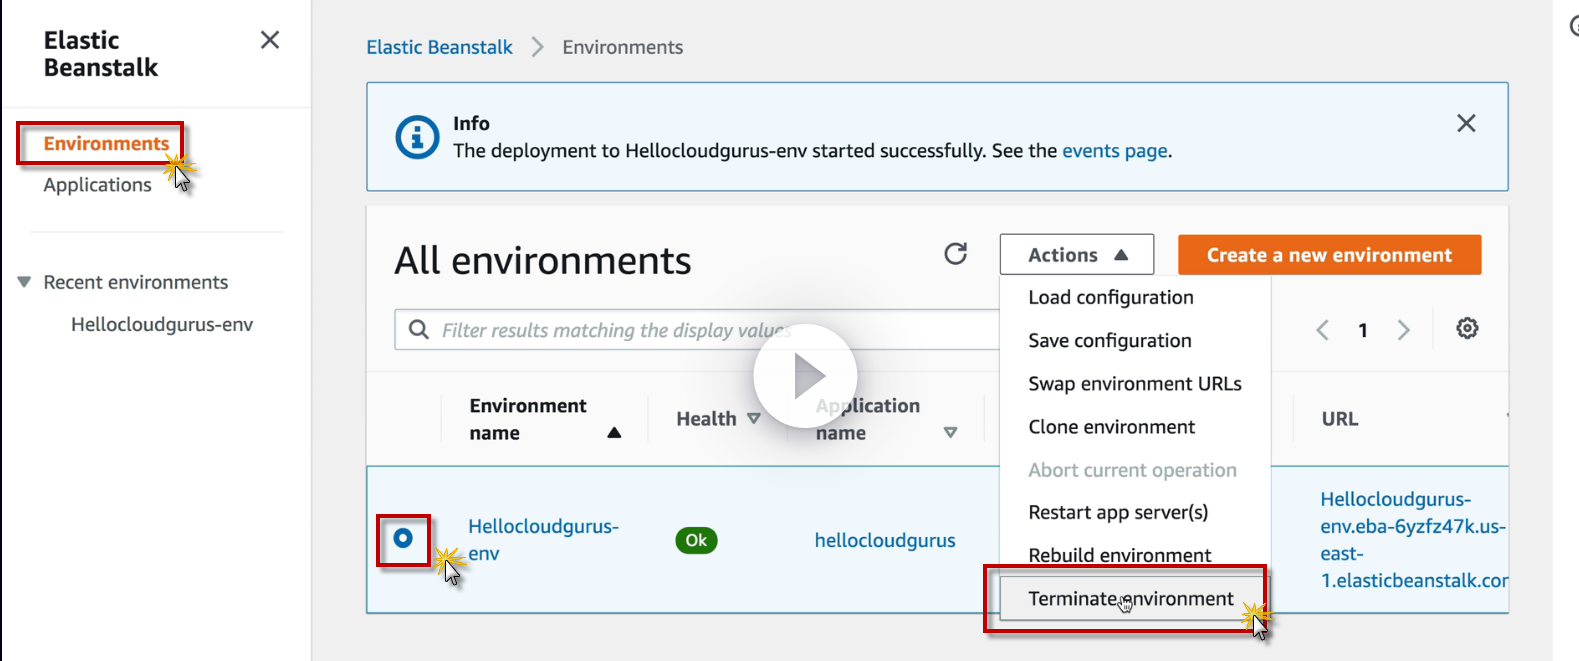
Task: Sort by Environment name column arrow
Action: pyautogui.click(x=614, y=433)
